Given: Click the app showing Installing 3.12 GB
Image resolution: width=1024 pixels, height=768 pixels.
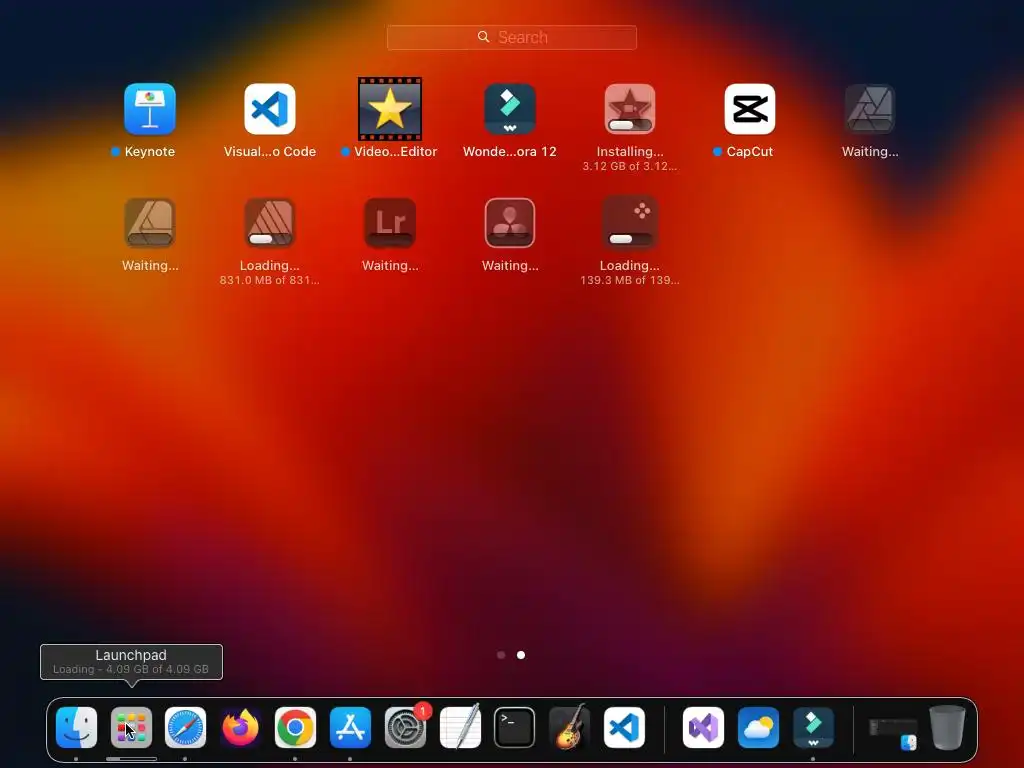Looking at the screenshot, I should (x=630, y=108).
